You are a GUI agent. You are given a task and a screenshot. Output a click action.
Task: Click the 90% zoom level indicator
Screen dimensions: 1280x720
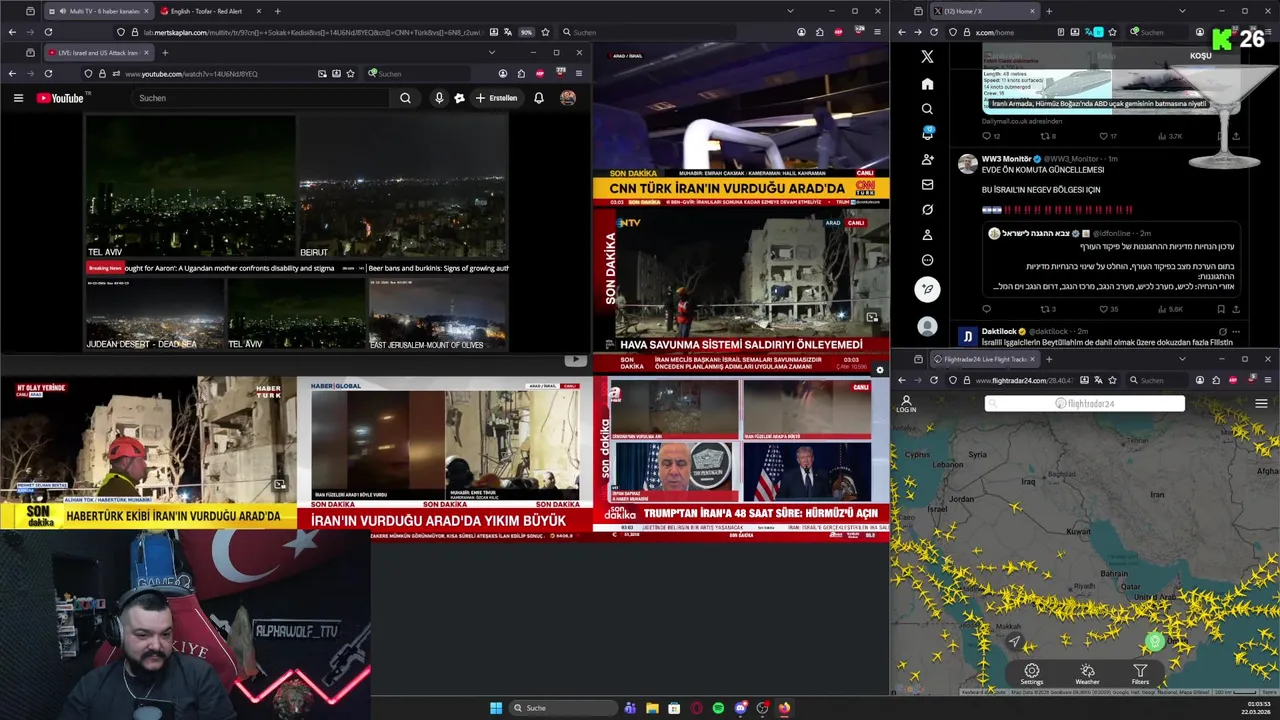[526, 32]
